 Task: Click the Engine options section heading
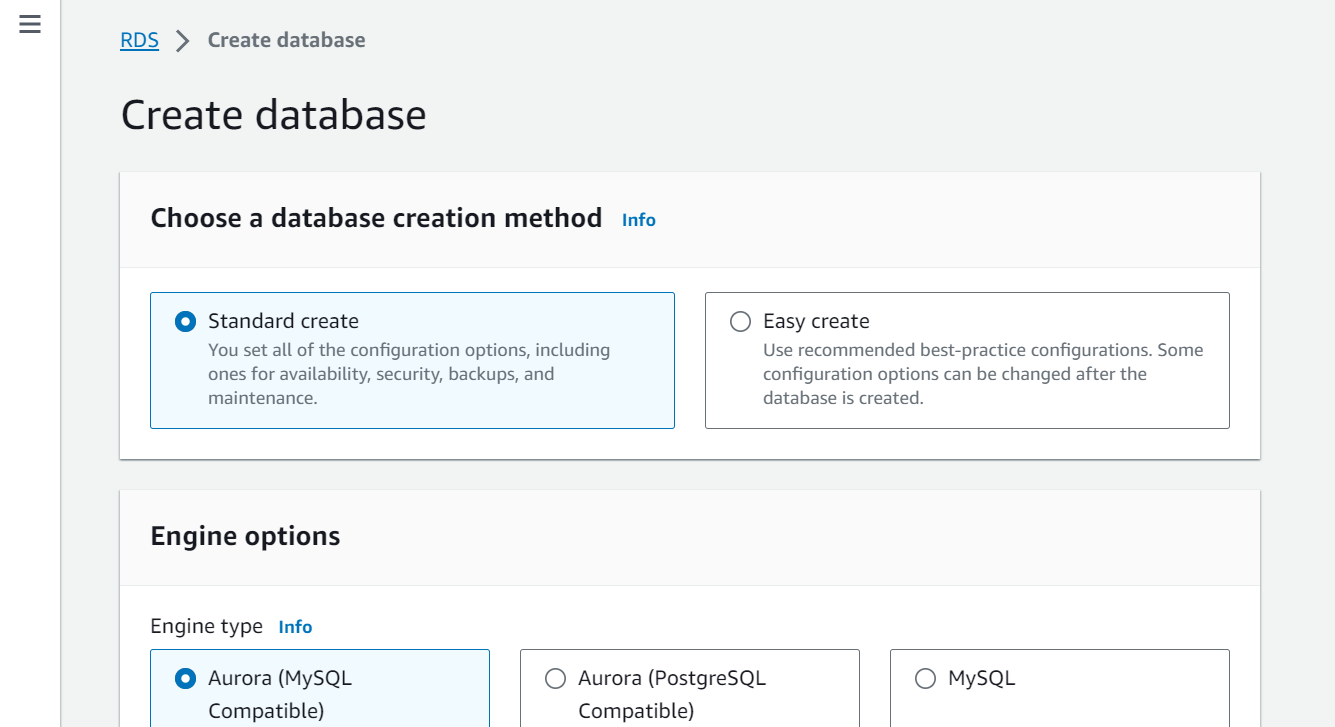click(x=245, y=536)
